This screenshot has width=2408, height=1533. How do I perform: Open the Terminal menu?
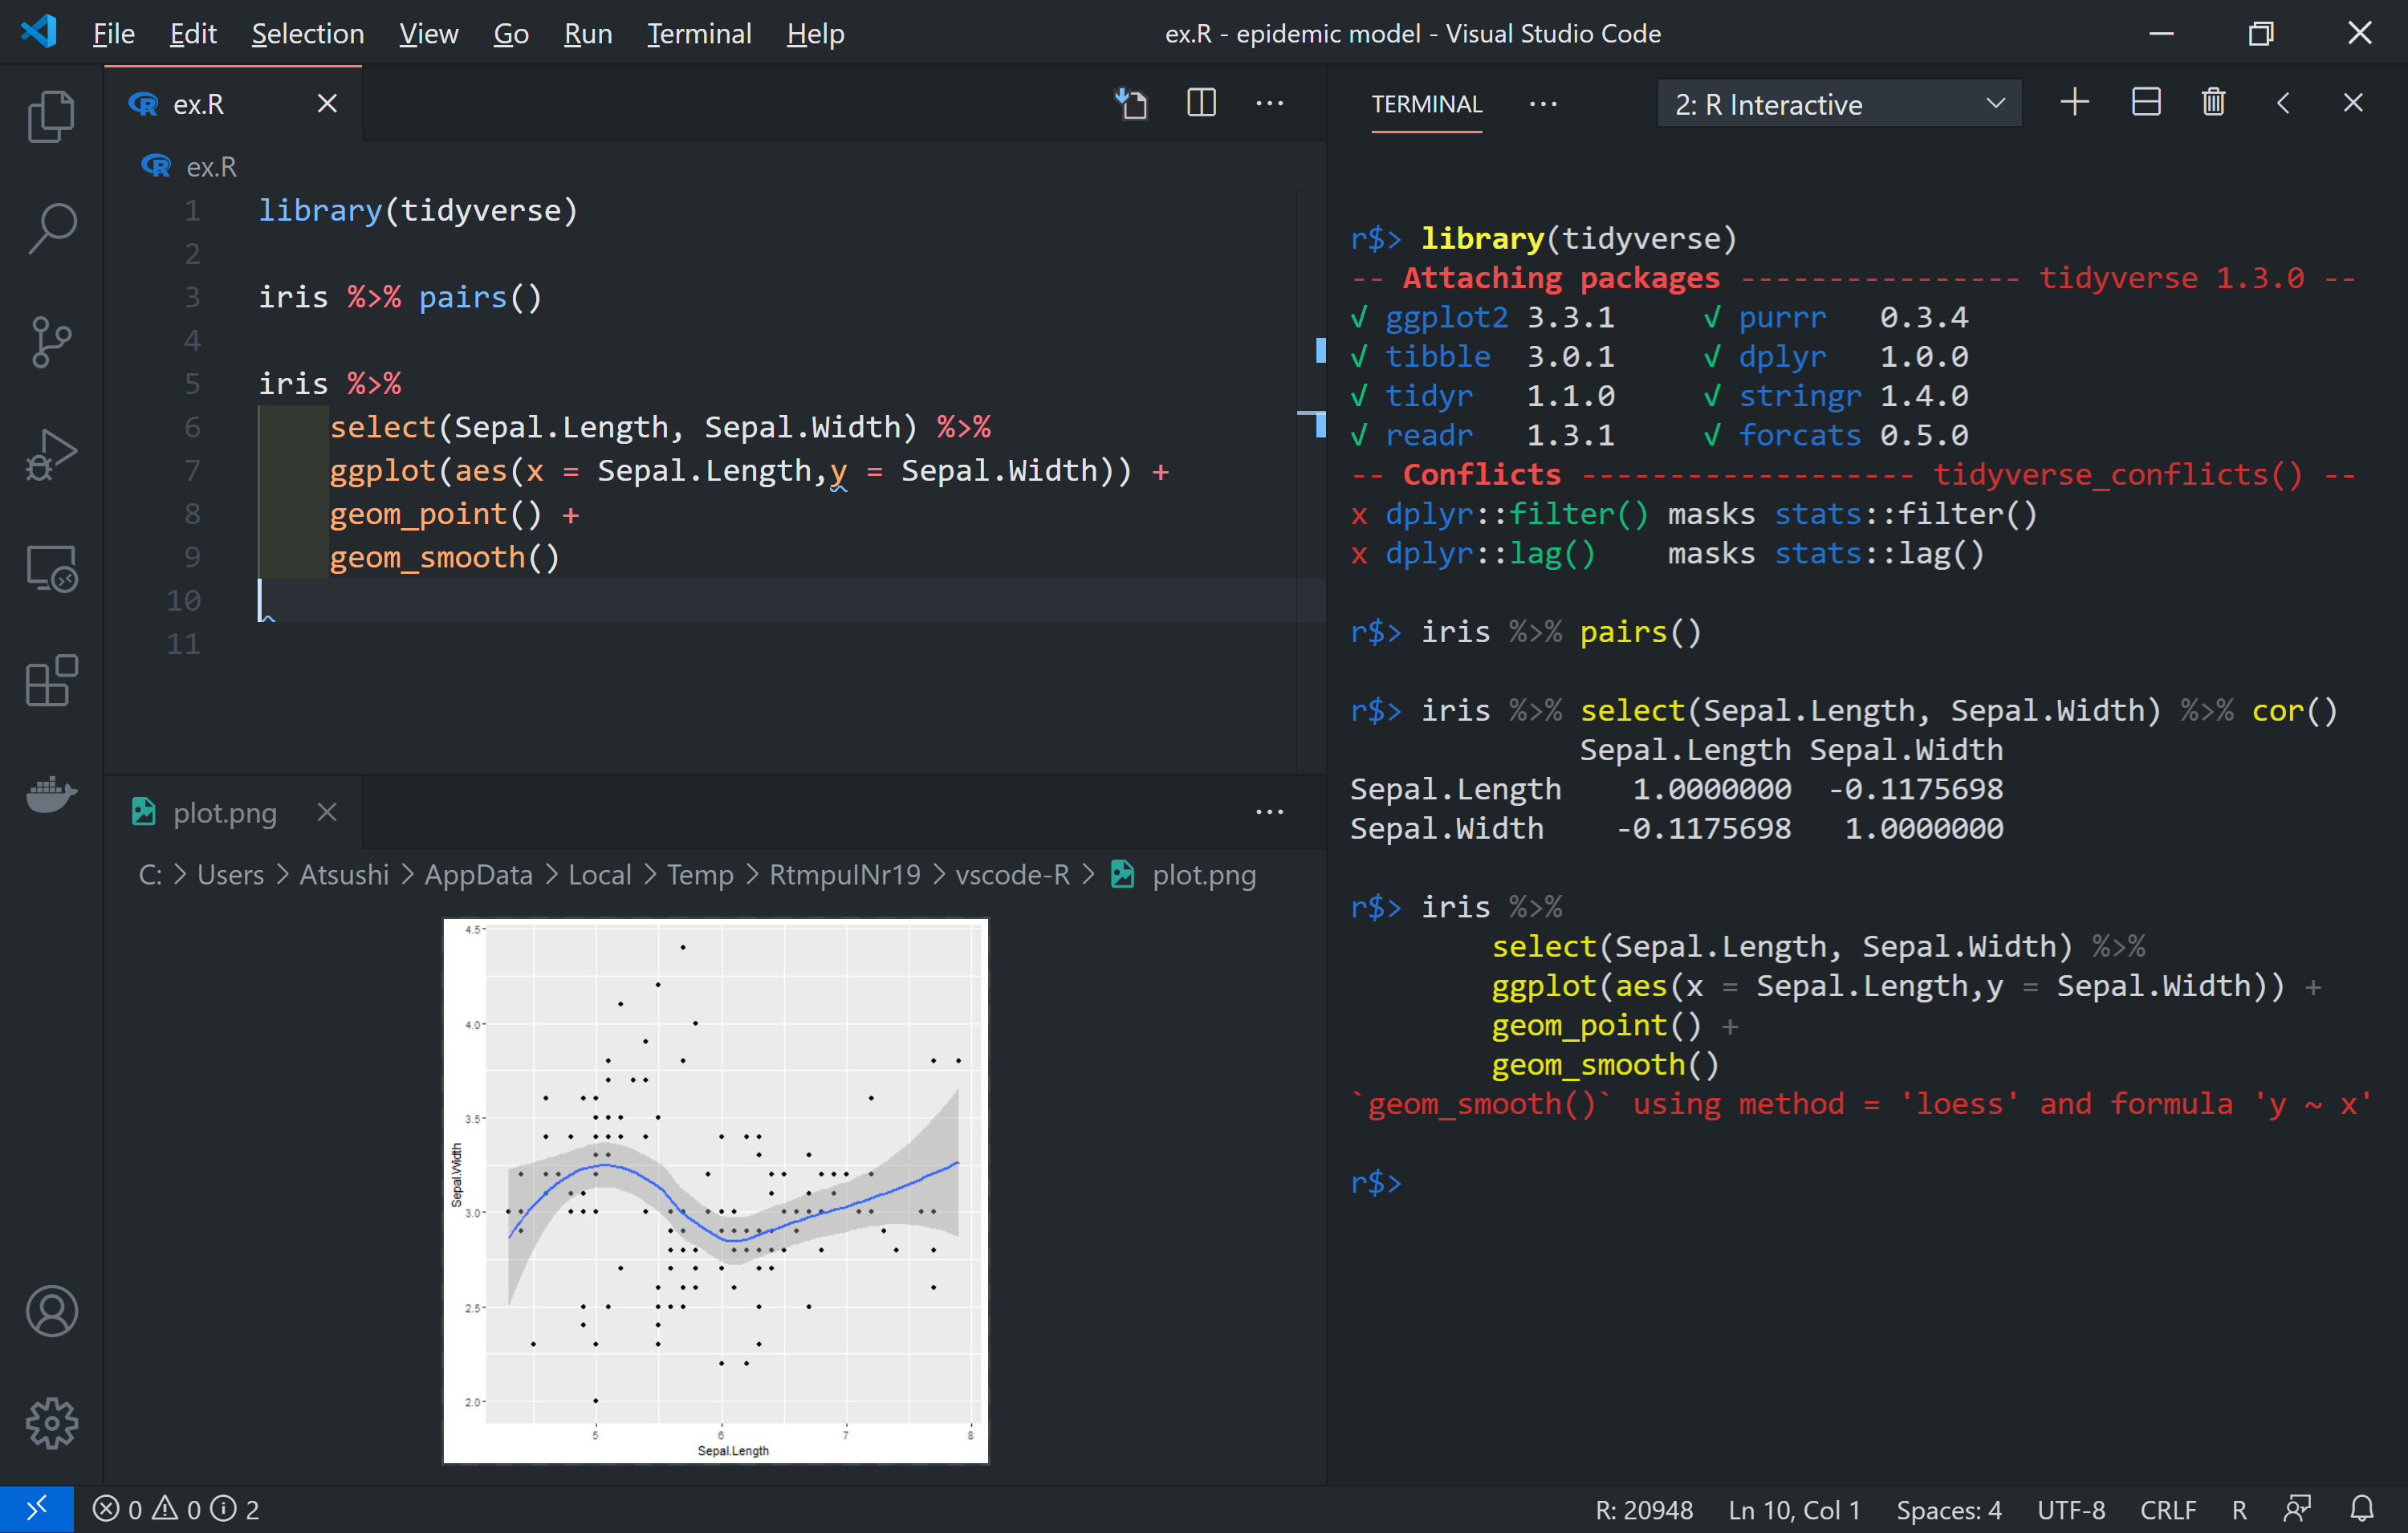(699, 33)
